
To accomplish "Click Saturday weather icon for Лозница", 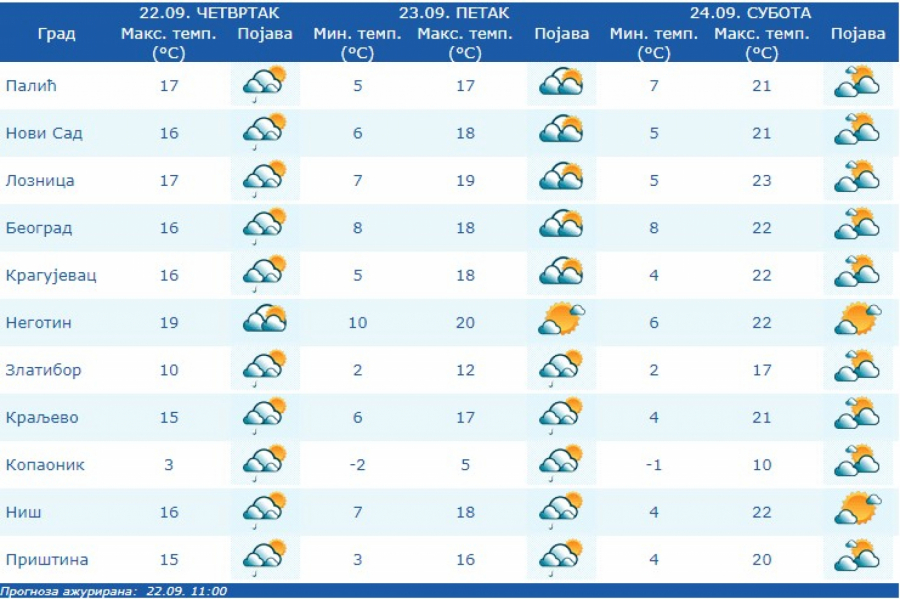I will click(x=858, y=179).
